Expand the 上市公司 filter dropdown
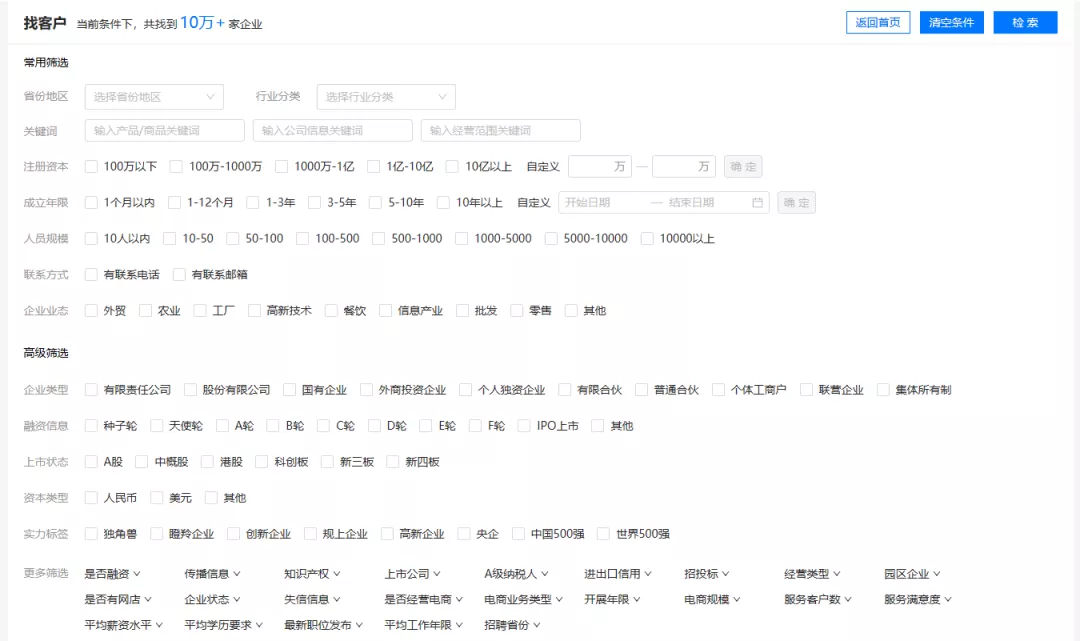Image resolution: width=1080 pixels, height=641 pixels. (413, 574)
